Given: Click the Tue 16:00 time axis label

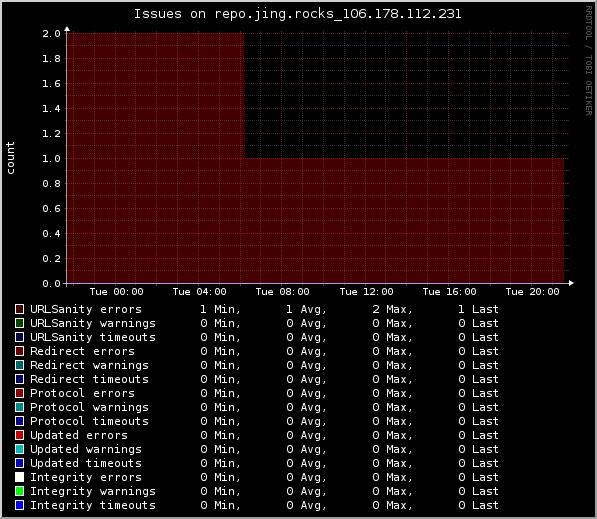Looking at the screenshot, I should 449,292.
